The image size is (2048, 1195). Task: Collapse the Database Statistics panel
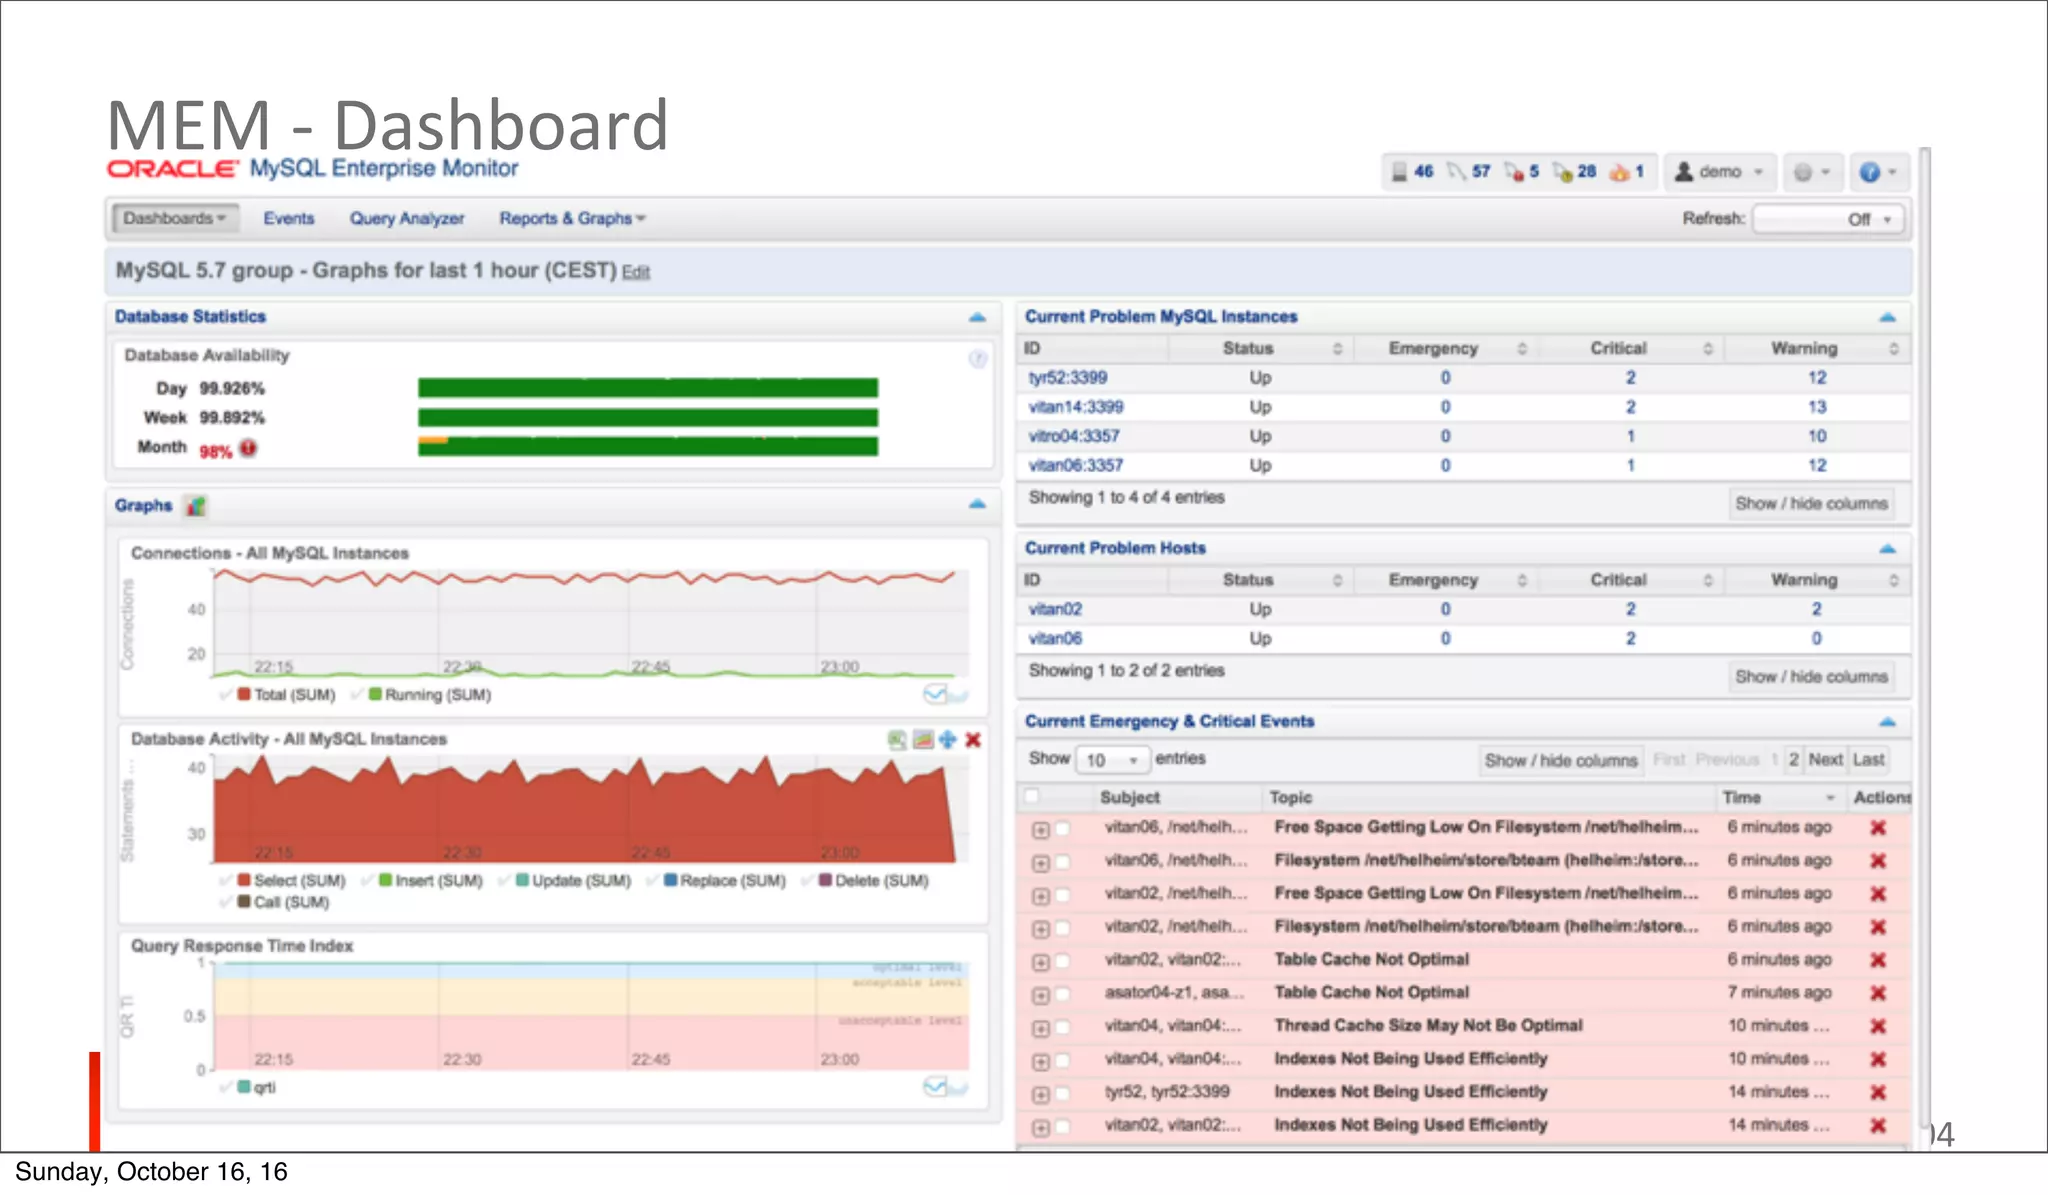(x=977, y=317)
